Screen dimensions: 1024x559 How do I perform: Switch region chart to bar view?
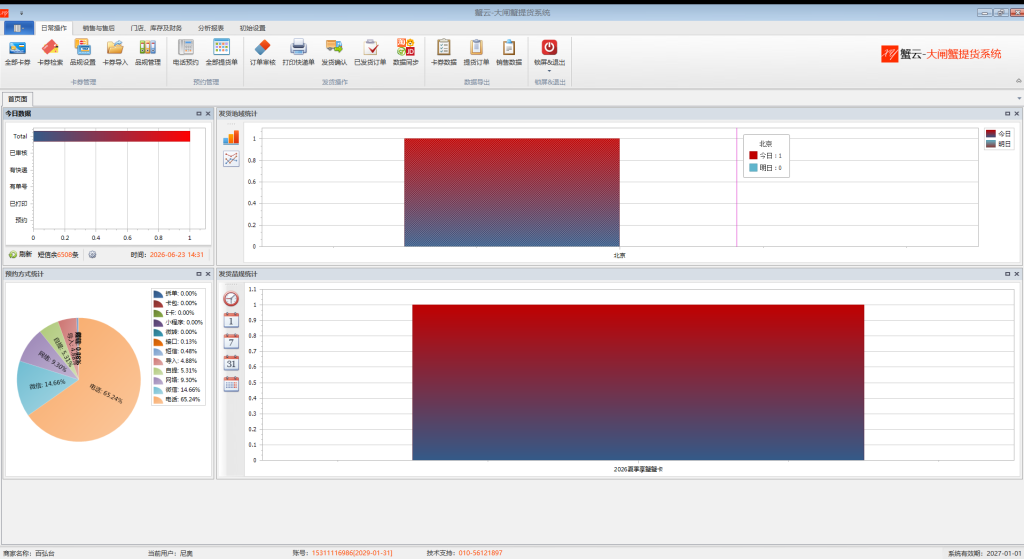click(x=231, y=137)
